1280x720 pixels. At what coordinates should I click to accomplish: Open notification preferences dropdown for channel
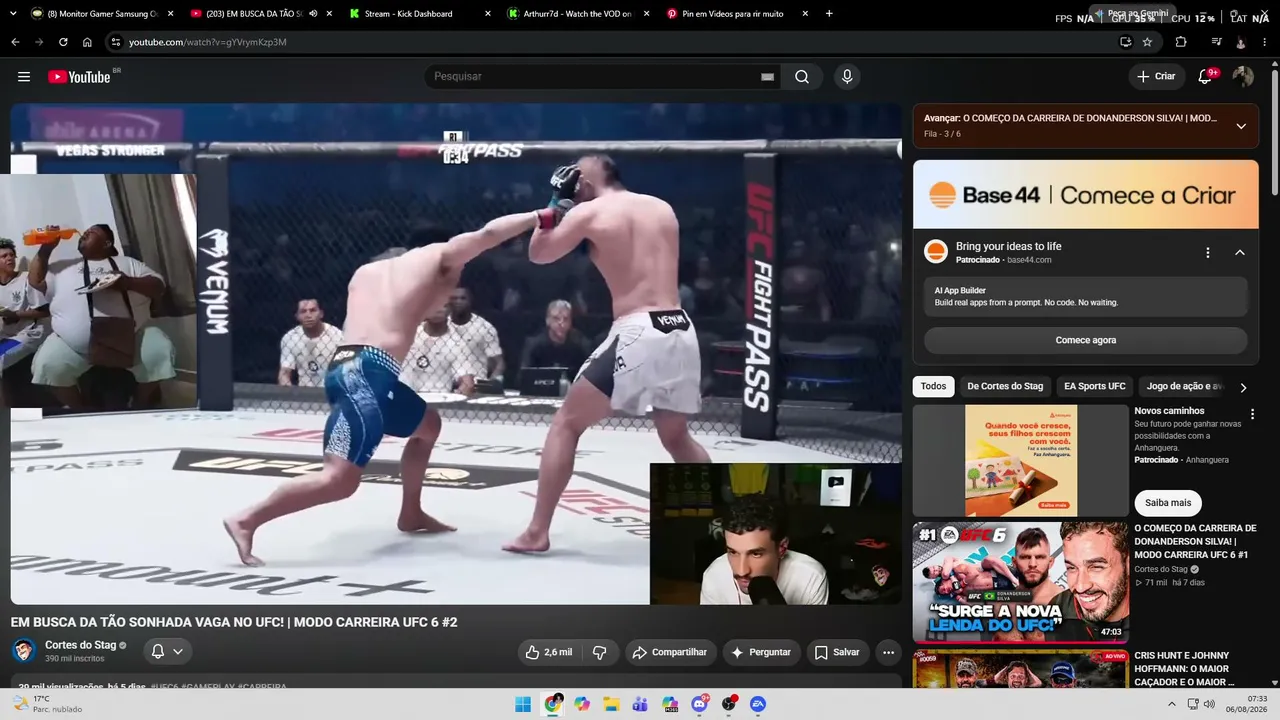click(167, 652)
